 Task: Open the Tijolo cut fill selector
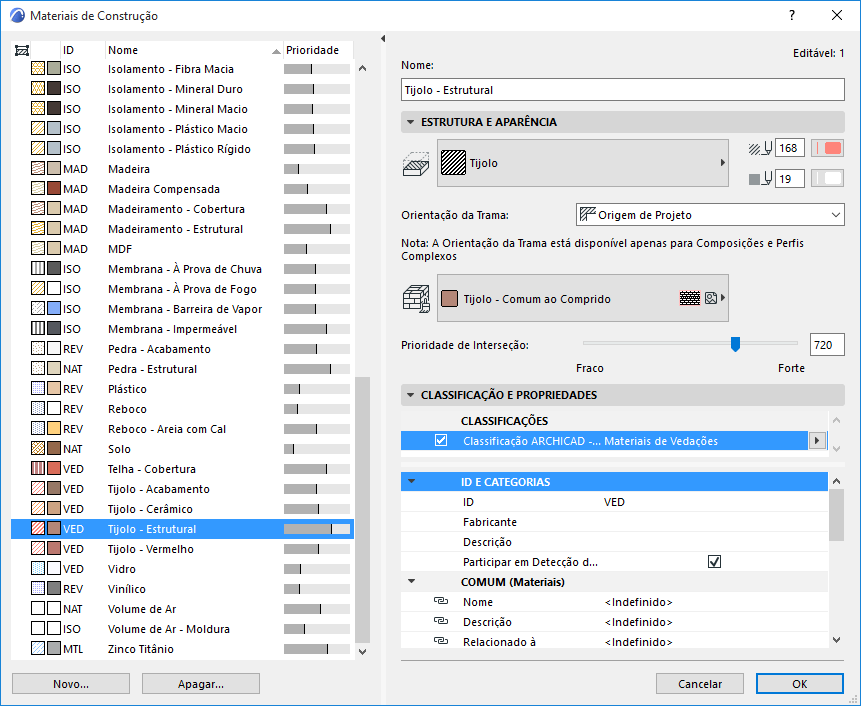[x=583, y=163]
